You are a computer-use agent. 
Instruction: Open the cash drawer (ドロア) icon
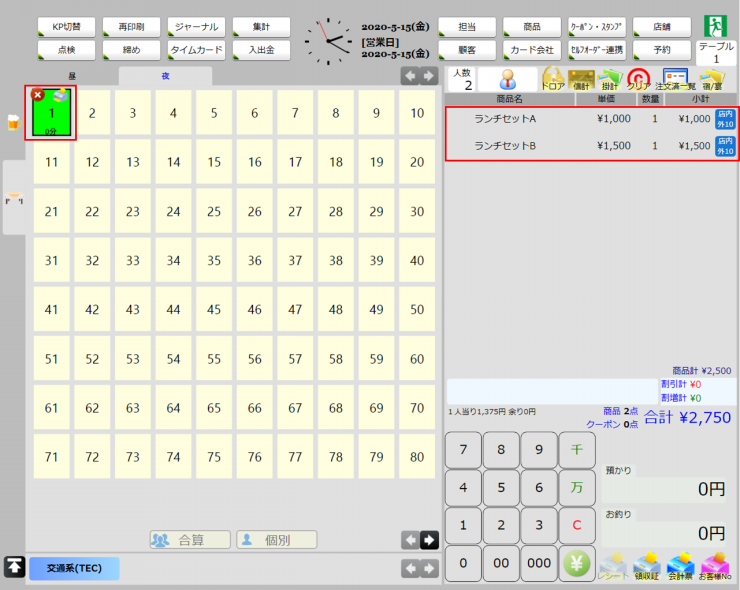pos(553,79)
